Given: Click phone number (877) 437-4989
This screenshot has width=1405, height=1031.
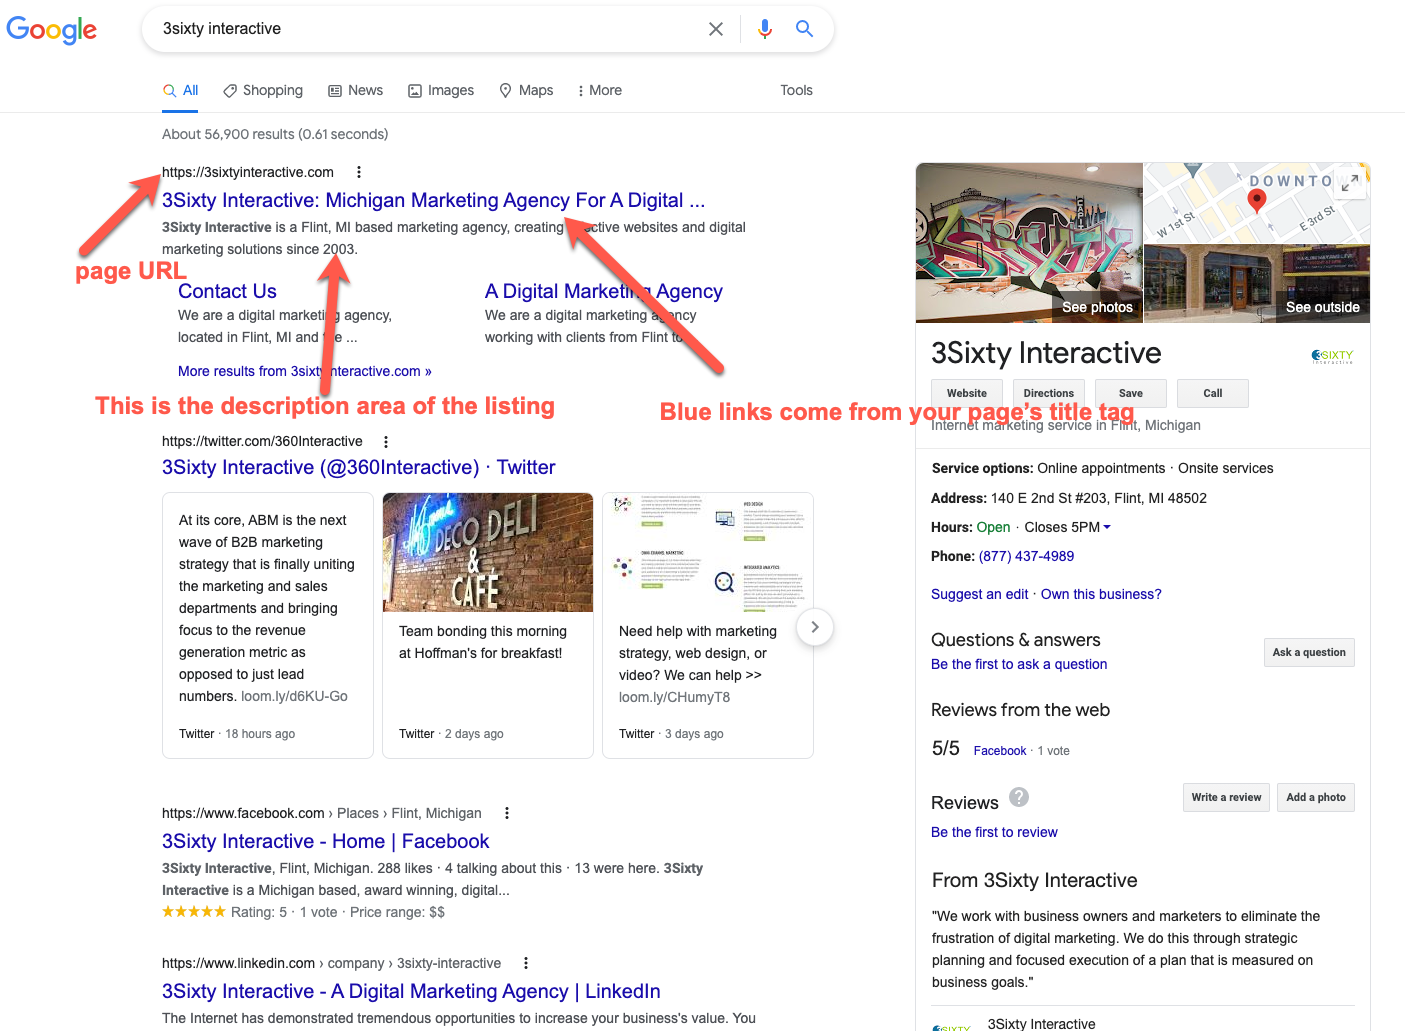Looking at the screenshot, I should [x=1026, y=556].
